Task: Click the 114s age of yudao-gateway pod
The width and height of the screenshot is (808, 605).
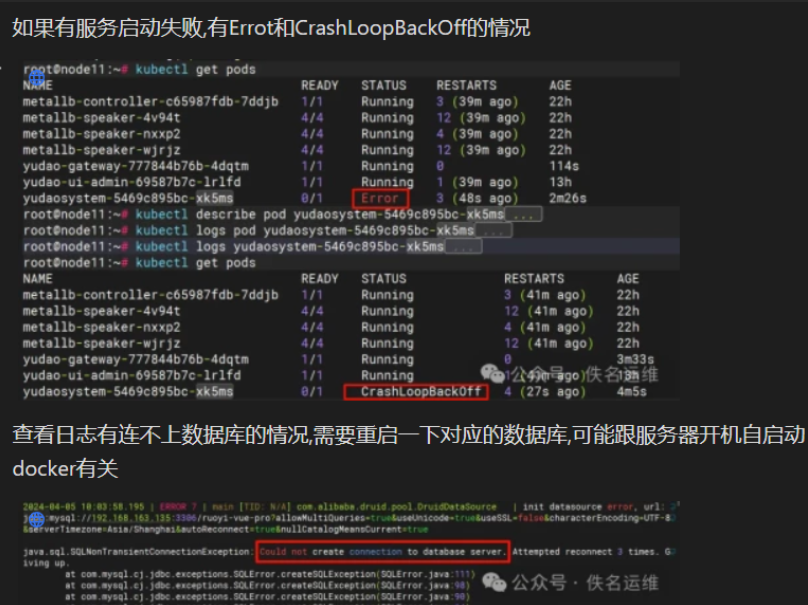Action: [x=564, y=166]
